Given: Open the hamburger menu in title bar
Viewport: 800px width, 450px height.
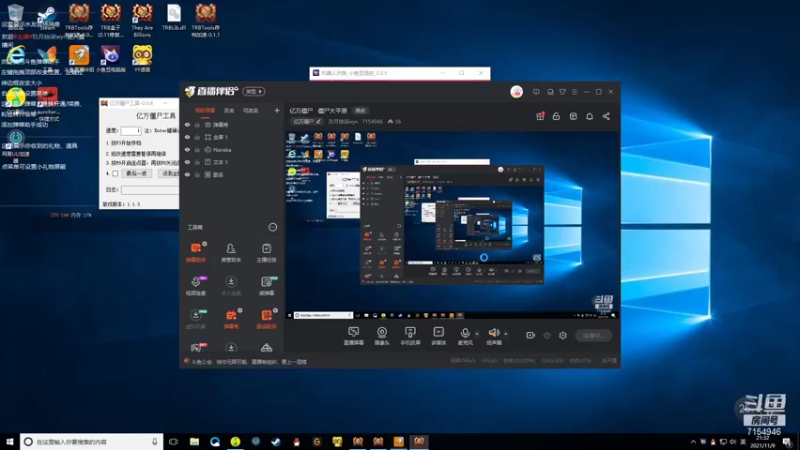Looking at the screenshot, I should (574, 92).
